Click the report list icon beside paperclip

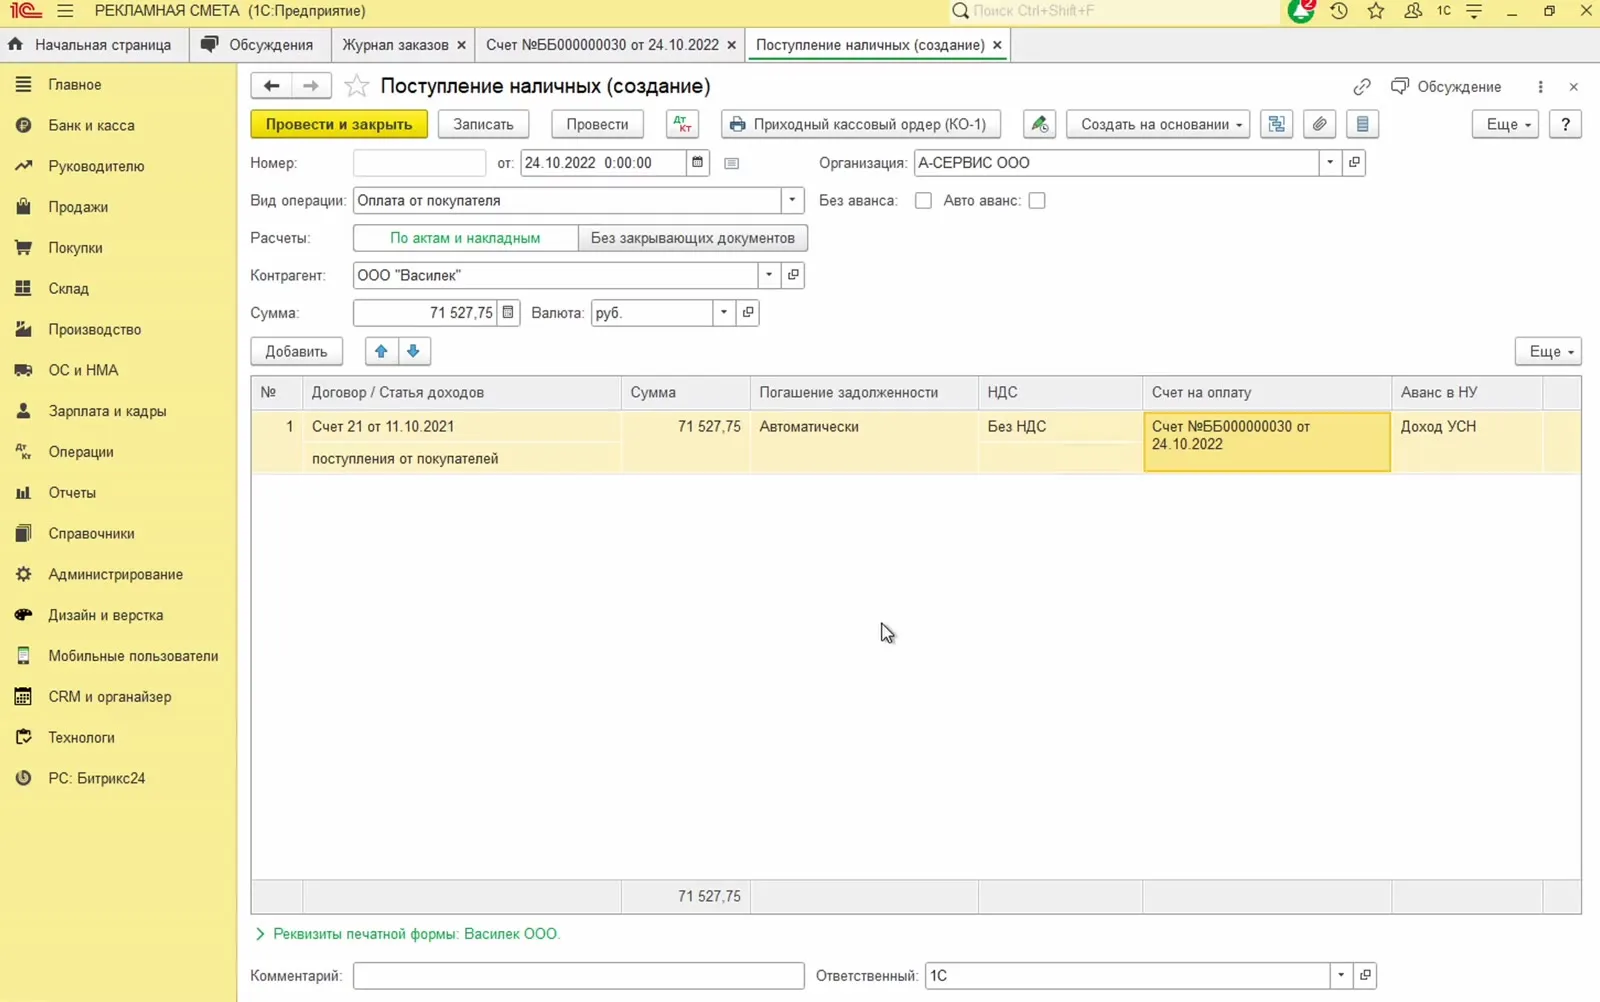(1362, 124)
